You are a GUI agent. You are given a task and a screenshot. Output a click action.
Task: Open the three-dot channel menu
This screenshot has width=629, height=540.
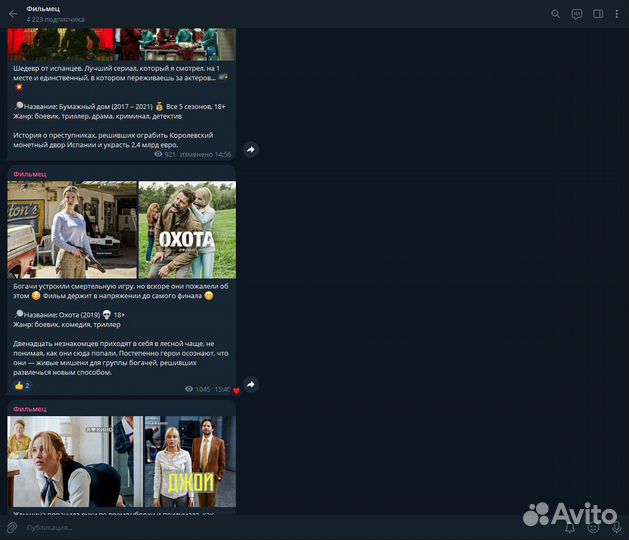[x=617, y=14]
